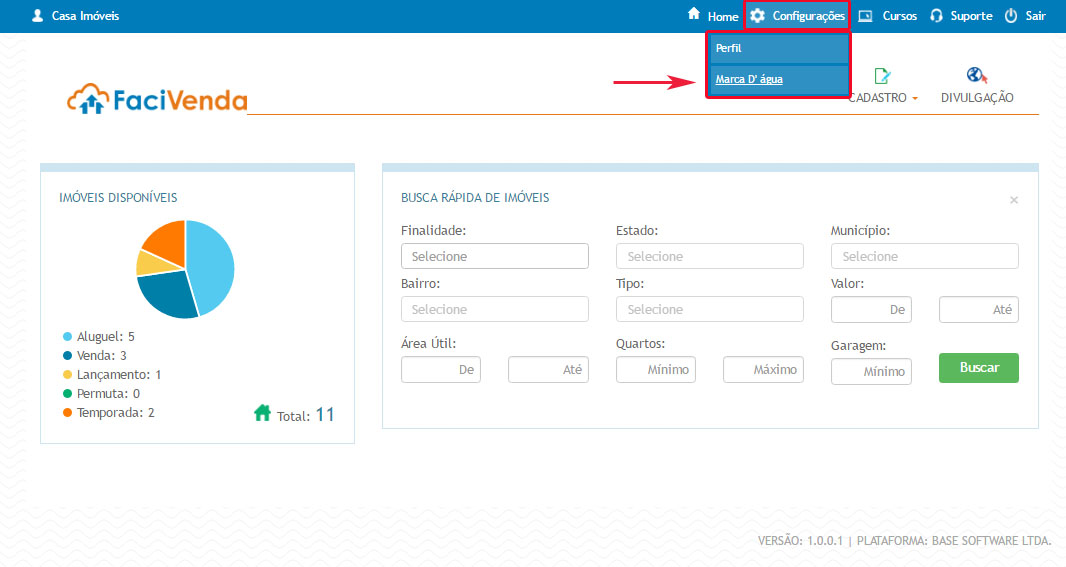
Task: Click the Cadastro edit icon
Action: coord(882,76)
